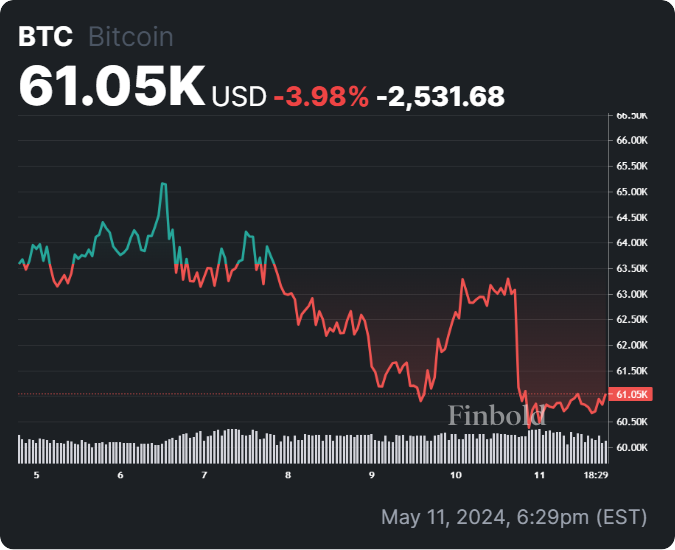Click the 63.00K price axis label
Image resolution: width=675 pixels, height=550 pixels.
click(x=632, y=294)
